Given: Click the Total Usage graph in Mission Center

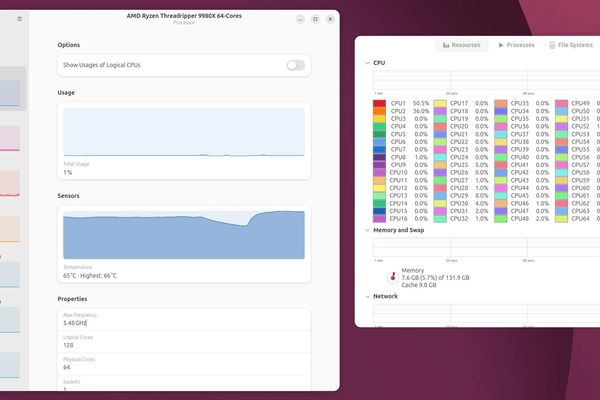Looking at the screenshot, I should click(184, 132).
